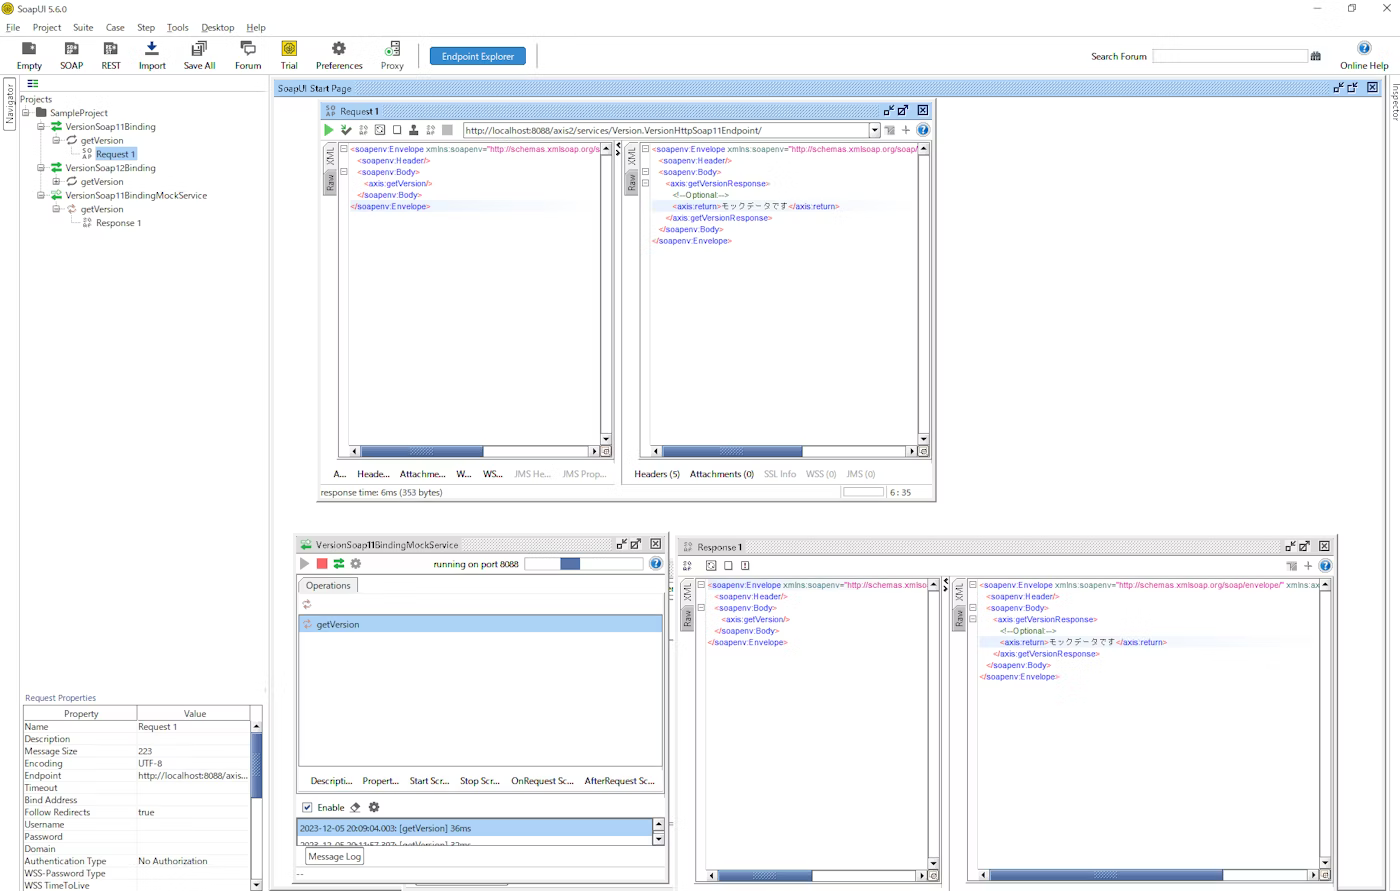
Task: Open mock service options gear icon
Action: tap(355, 564)
